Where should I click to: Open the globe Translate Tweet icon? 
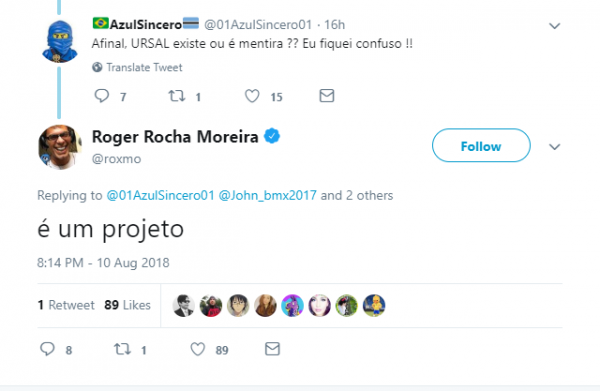(97, 67)
